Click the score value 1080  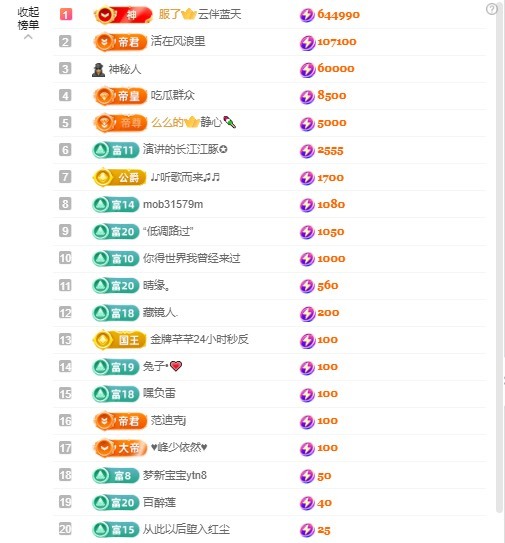[331, 204]
